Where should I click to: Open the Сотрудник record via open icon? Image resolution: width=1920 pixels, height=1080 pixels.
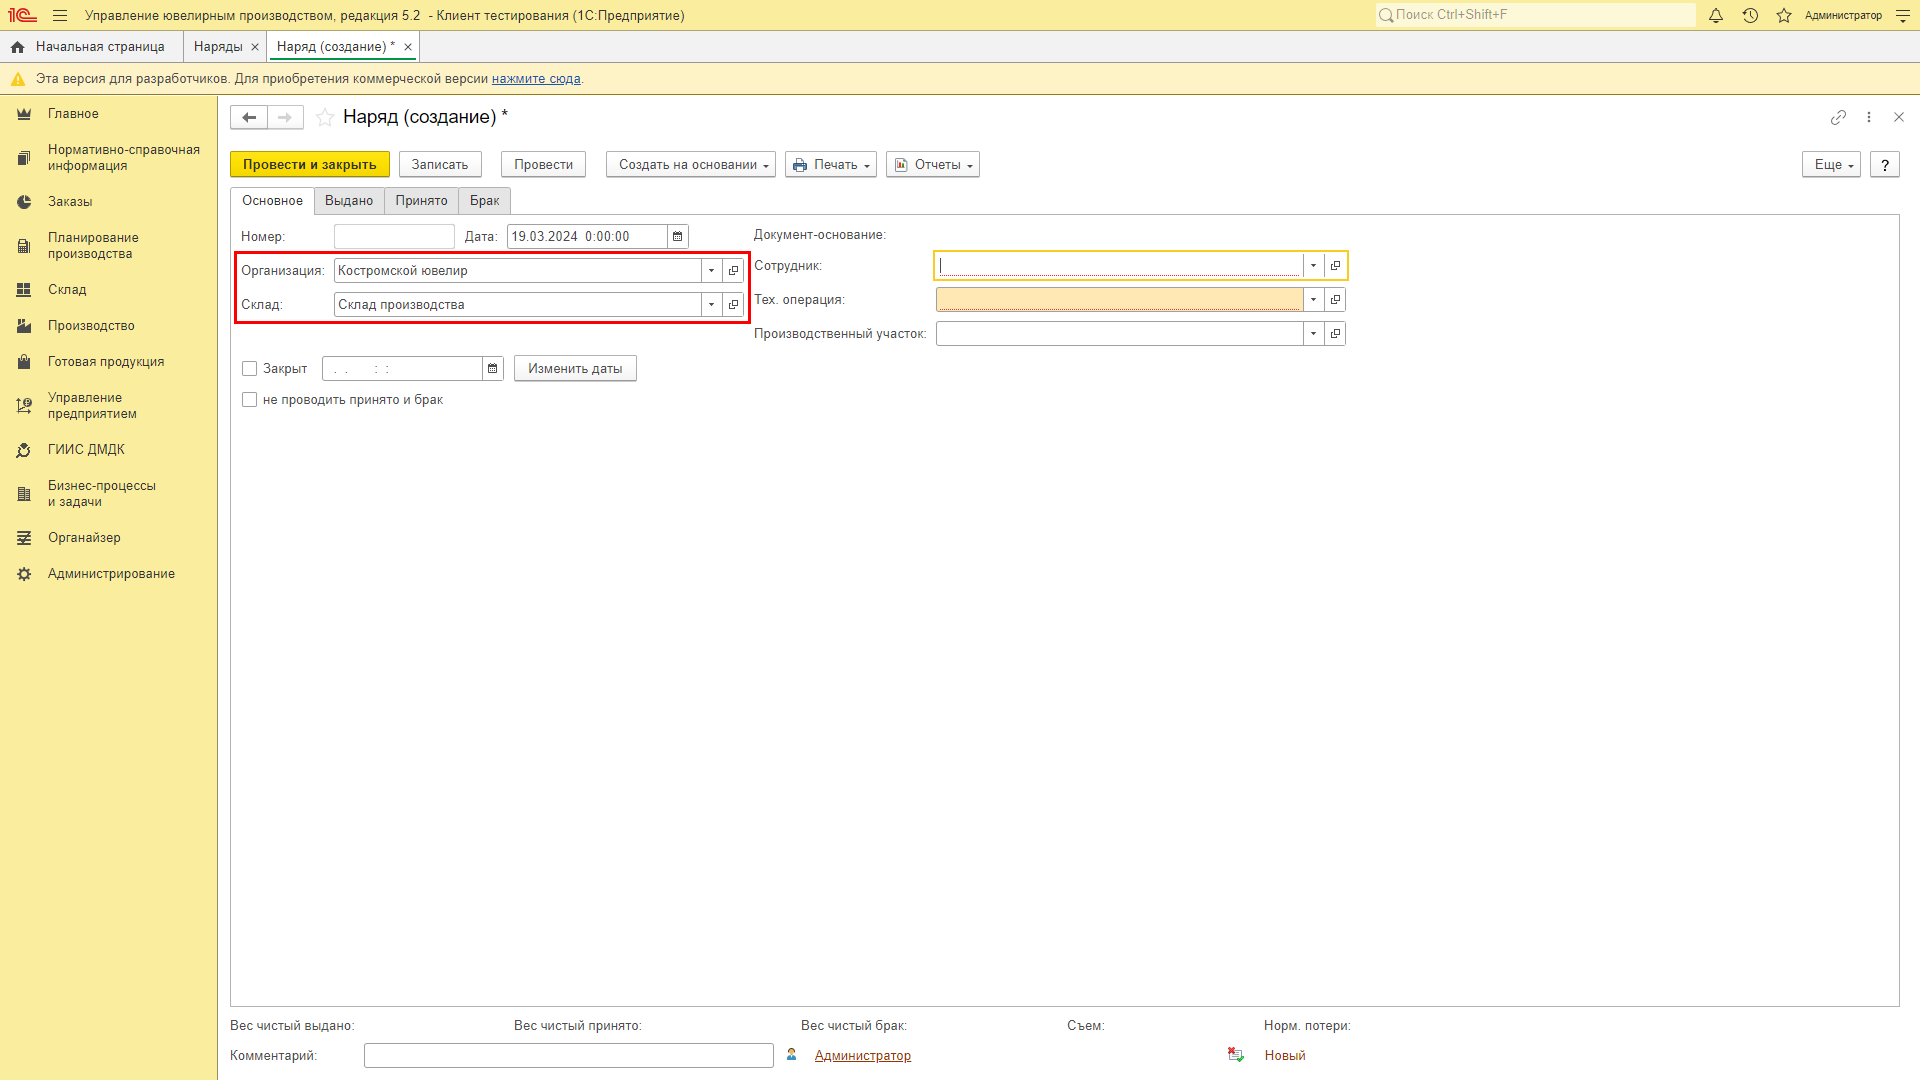(1335, 266)
